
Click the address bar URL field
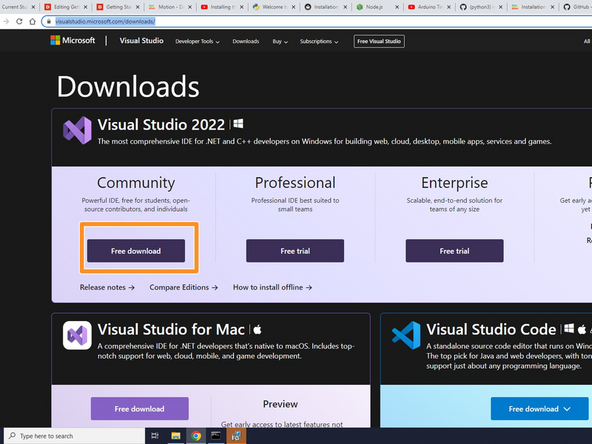tap(317, 22)
